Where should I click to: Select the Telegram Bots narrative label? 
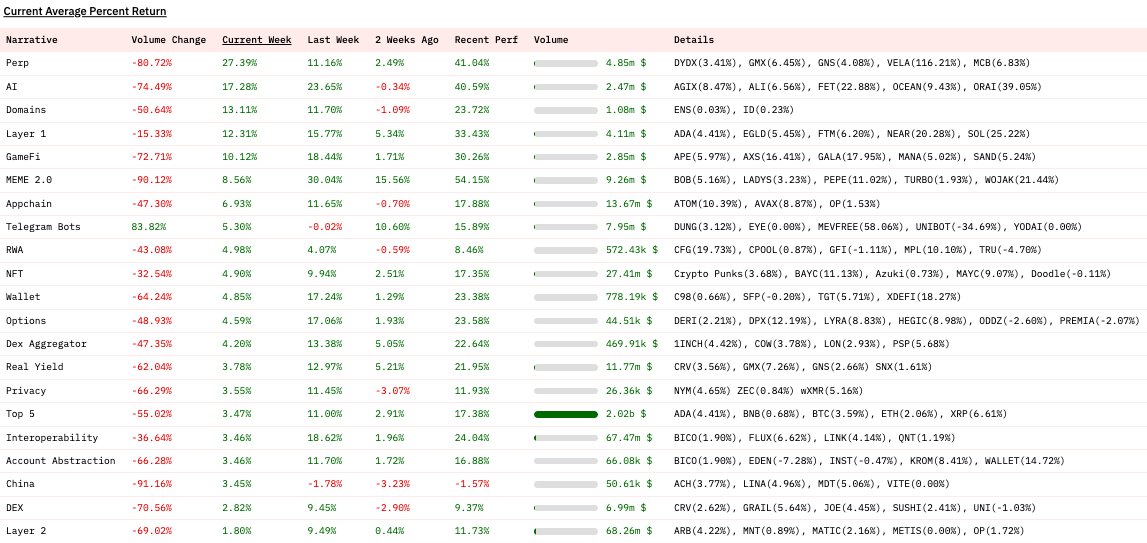tap(43, 227)
